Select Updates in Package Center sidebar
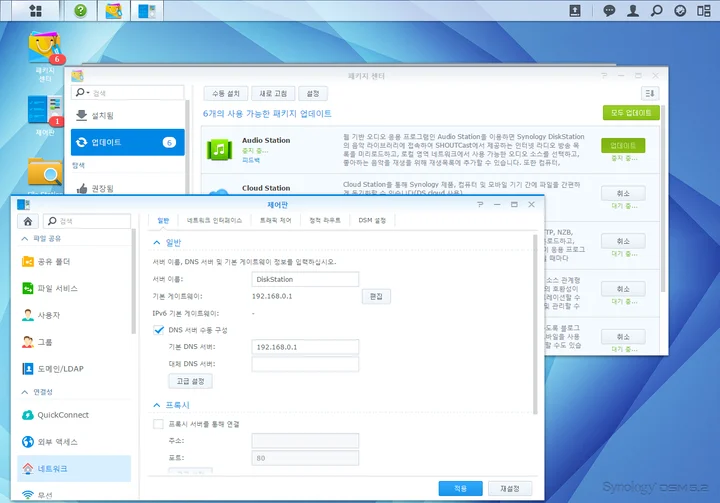The image size is (720, 503). pyautogui.click(x=128, y=142)
